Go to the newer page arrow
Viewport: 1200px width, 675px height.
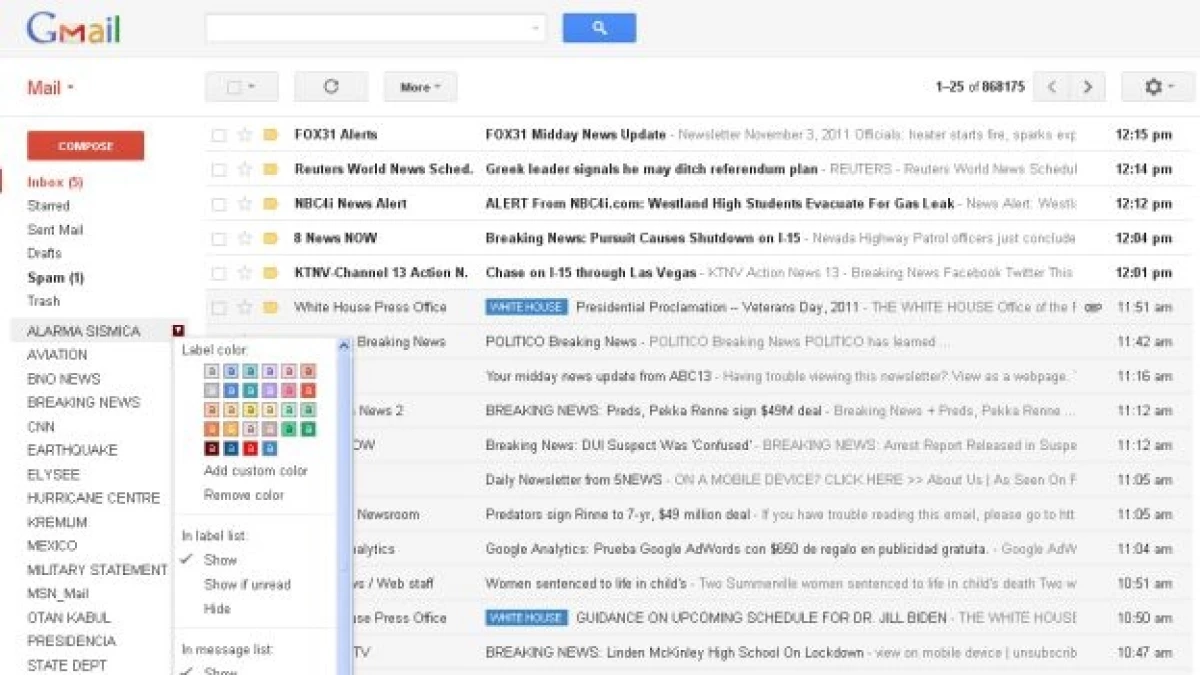[x=1051, y=87]
